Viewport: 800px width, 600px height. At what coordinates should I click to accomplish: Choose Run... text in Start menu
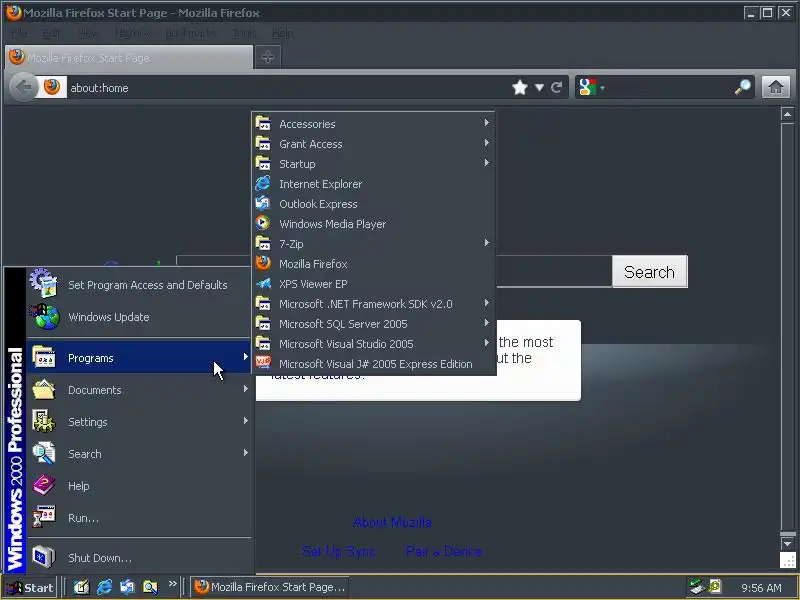83,518
